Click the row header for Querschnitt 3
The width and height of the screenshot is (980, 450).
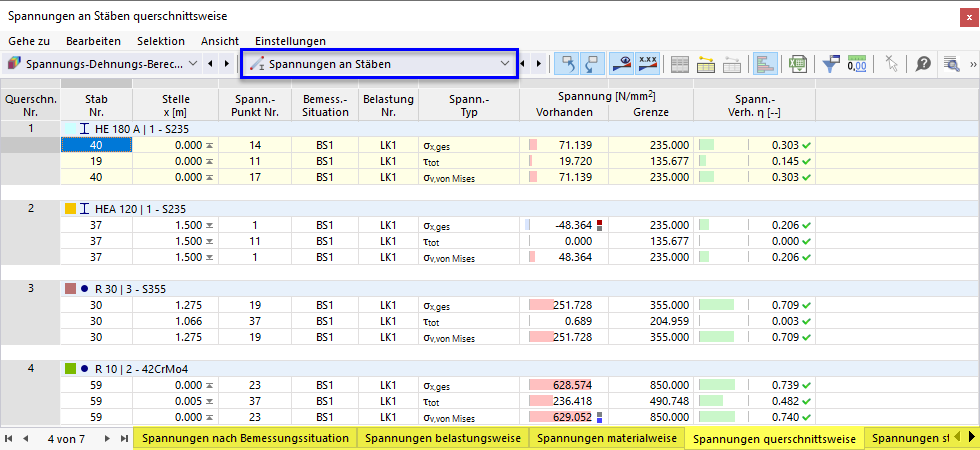click(x=30, y=289)
